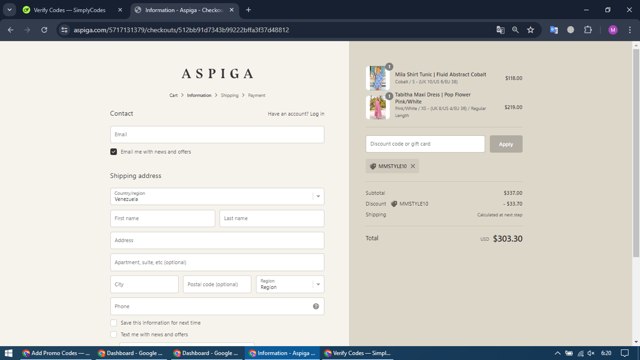Select the Shipping breadcrumb step
Screen dimensions: 640x360
coord(229,95)
